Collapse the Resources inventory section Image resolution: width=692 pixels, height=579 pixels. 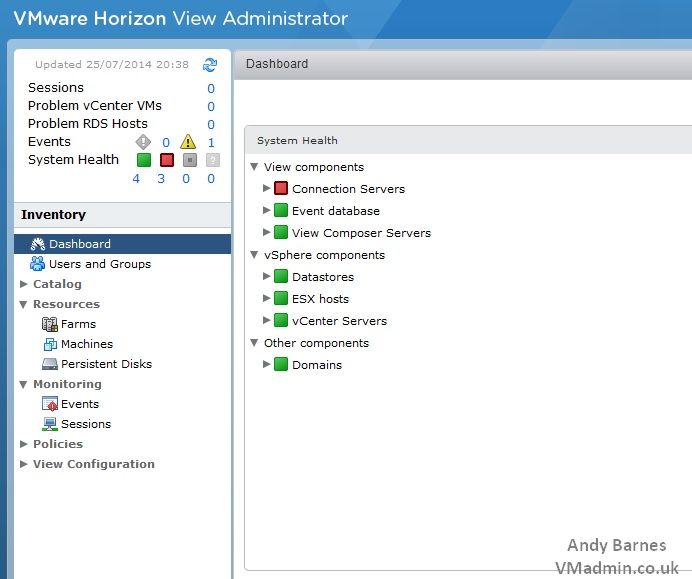point(23,304)
